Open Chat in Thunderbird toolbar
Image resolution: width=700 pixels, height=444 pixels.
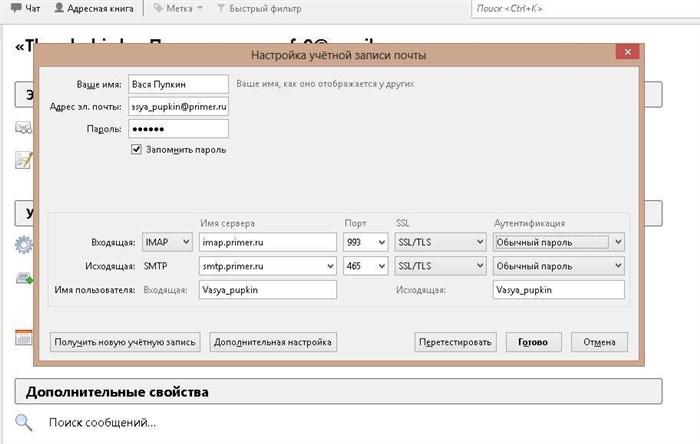pos(25,8)
